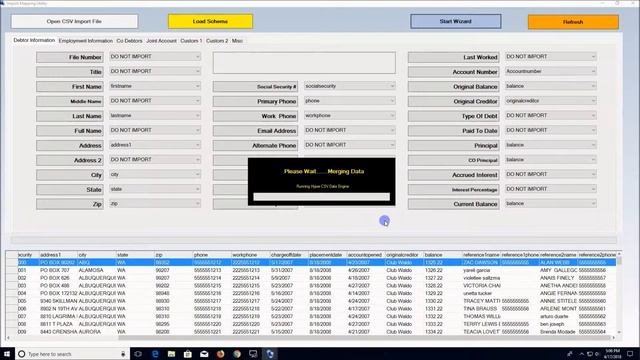Launch Chrome from the taskbar
The width and height of the screenshot is (640, 360).
(x=237, y=354)
